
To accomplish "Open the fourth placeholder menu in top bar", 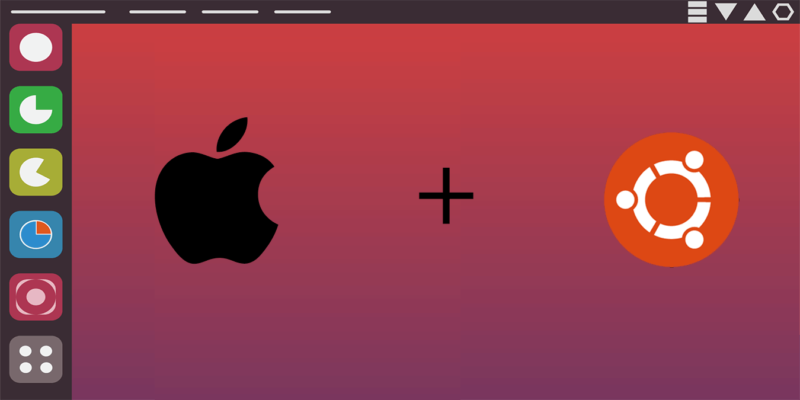I will pyautogui.click(x=303, y=12).
